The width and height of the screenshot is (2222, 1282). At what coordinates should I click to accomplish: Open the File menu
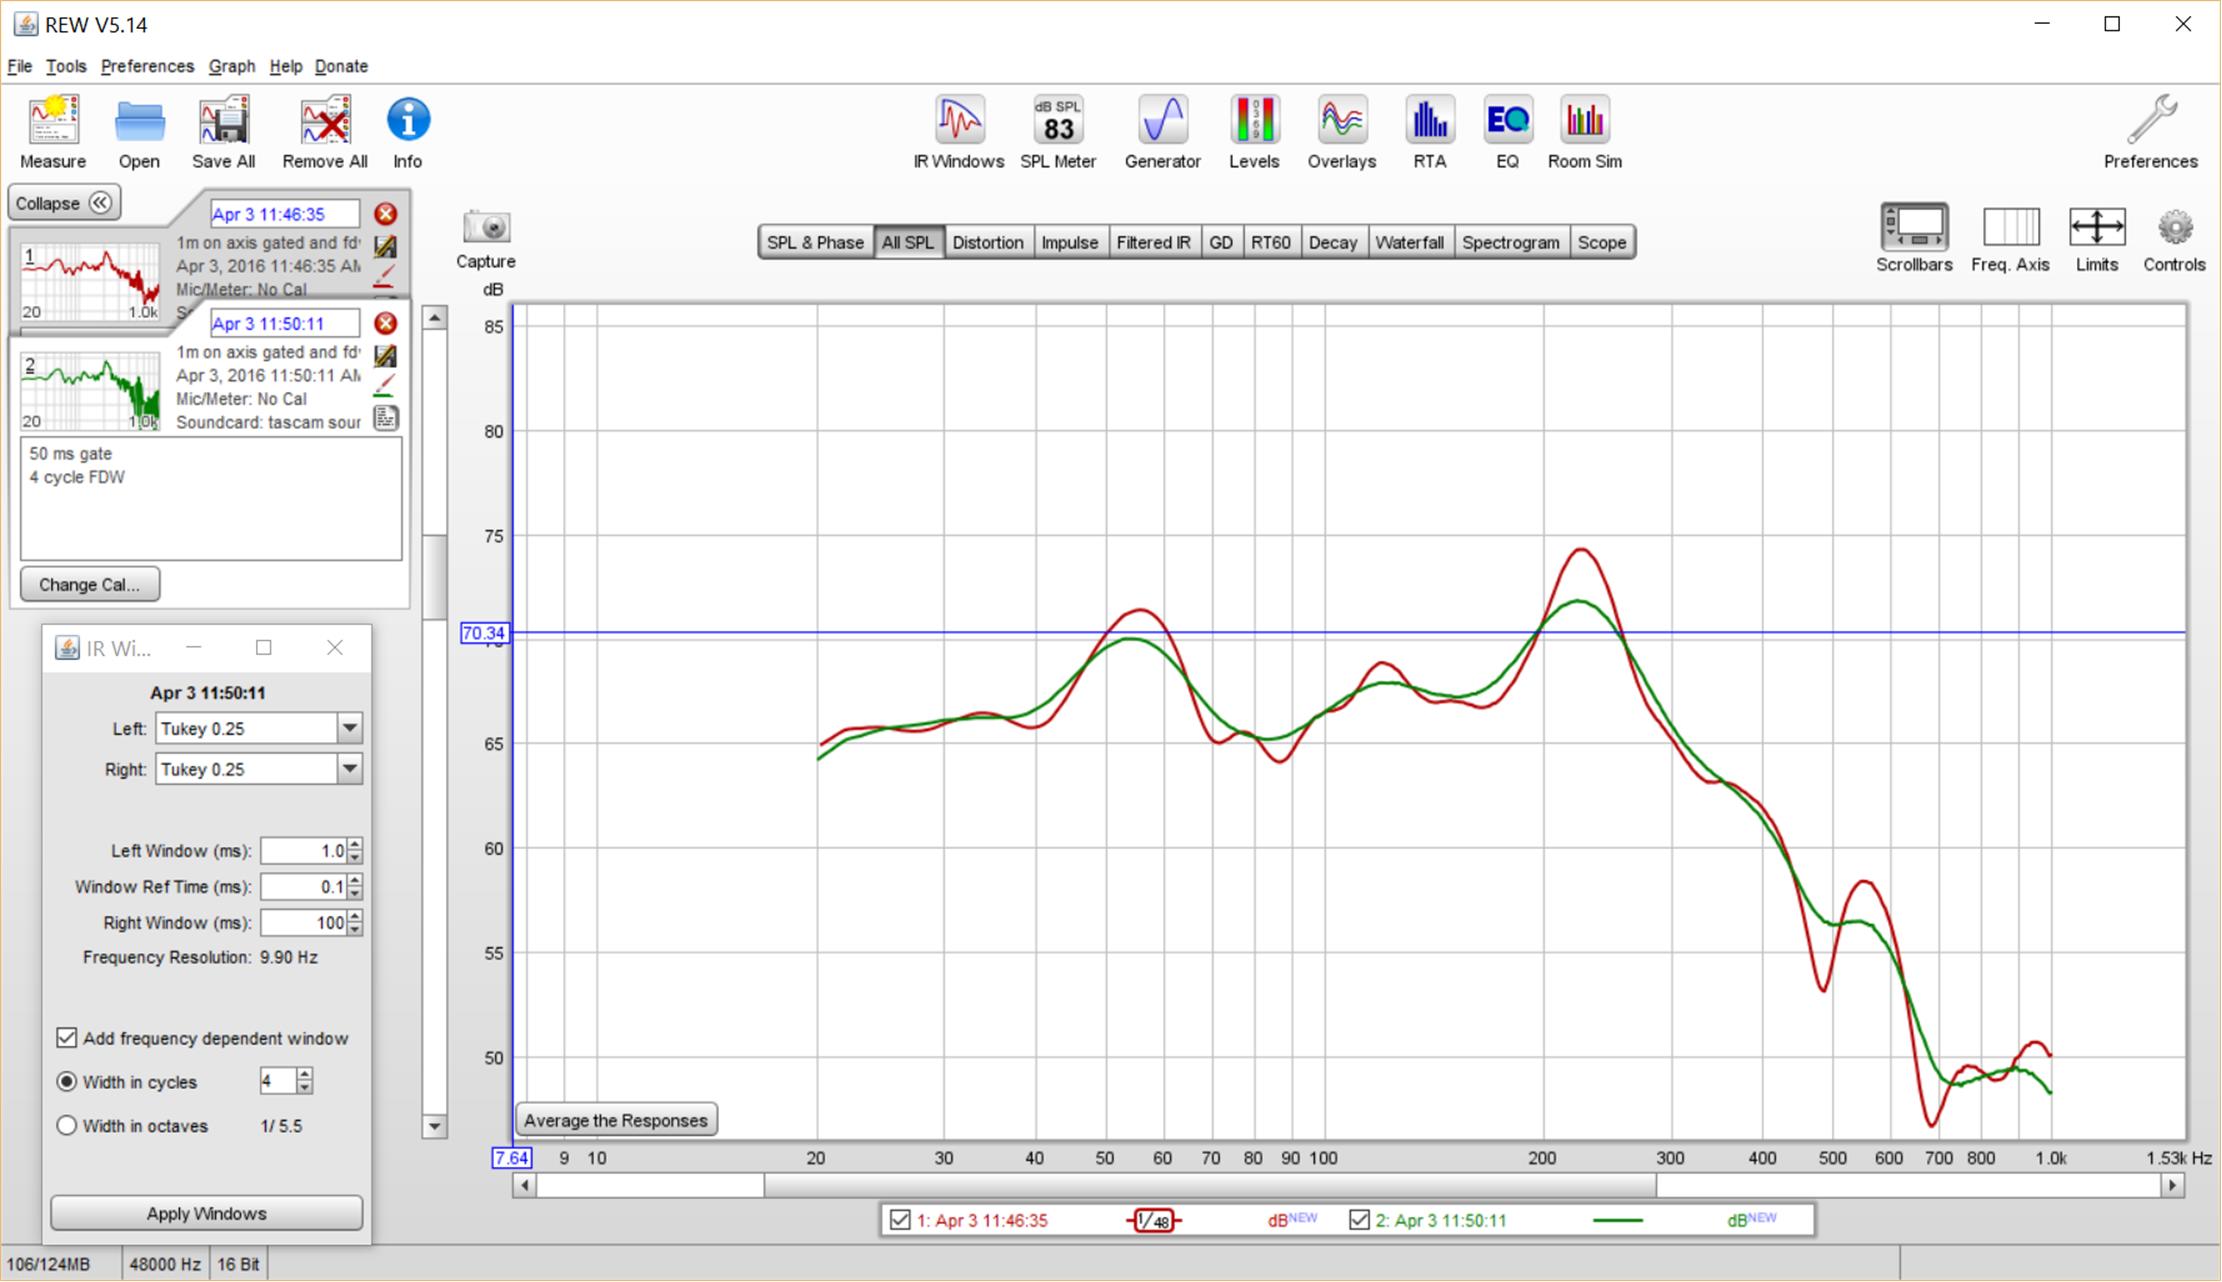[x=20, y=66]
